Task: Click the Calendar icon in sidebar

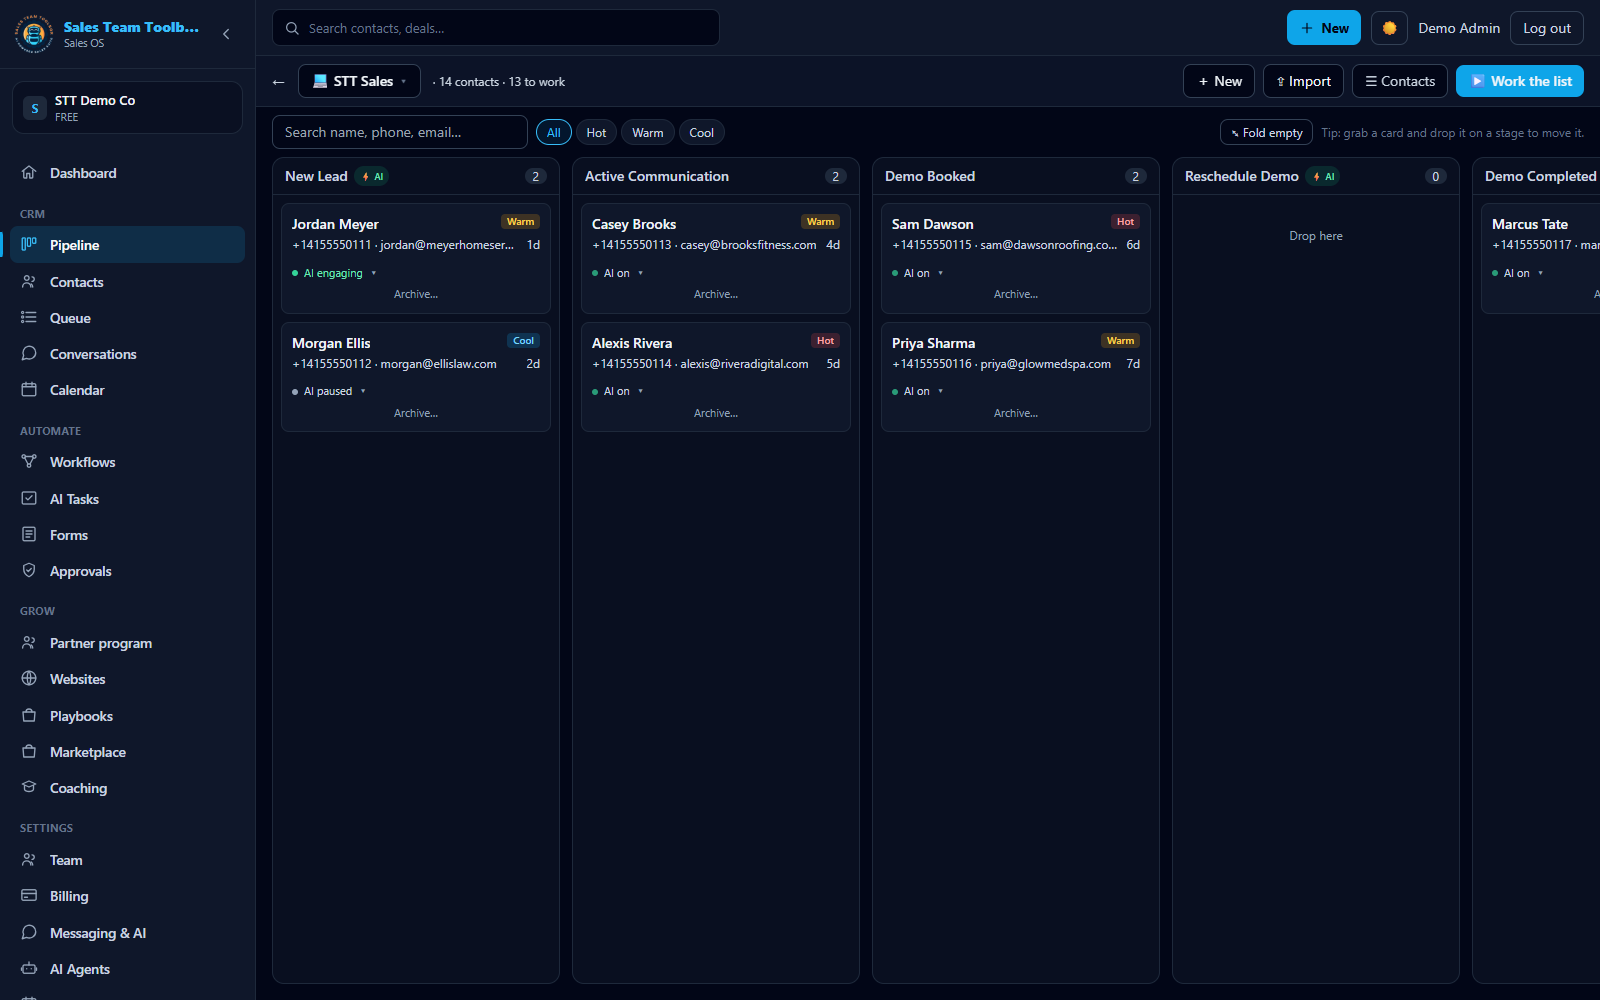Action: (29, 390)
